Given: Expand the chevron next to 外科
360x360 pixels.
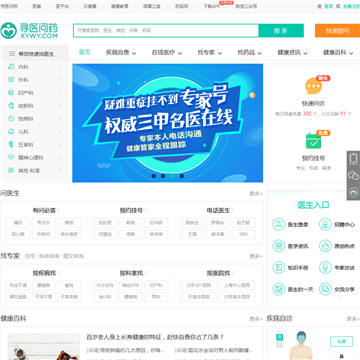Looking at the screenshot, I should [60, 80].
